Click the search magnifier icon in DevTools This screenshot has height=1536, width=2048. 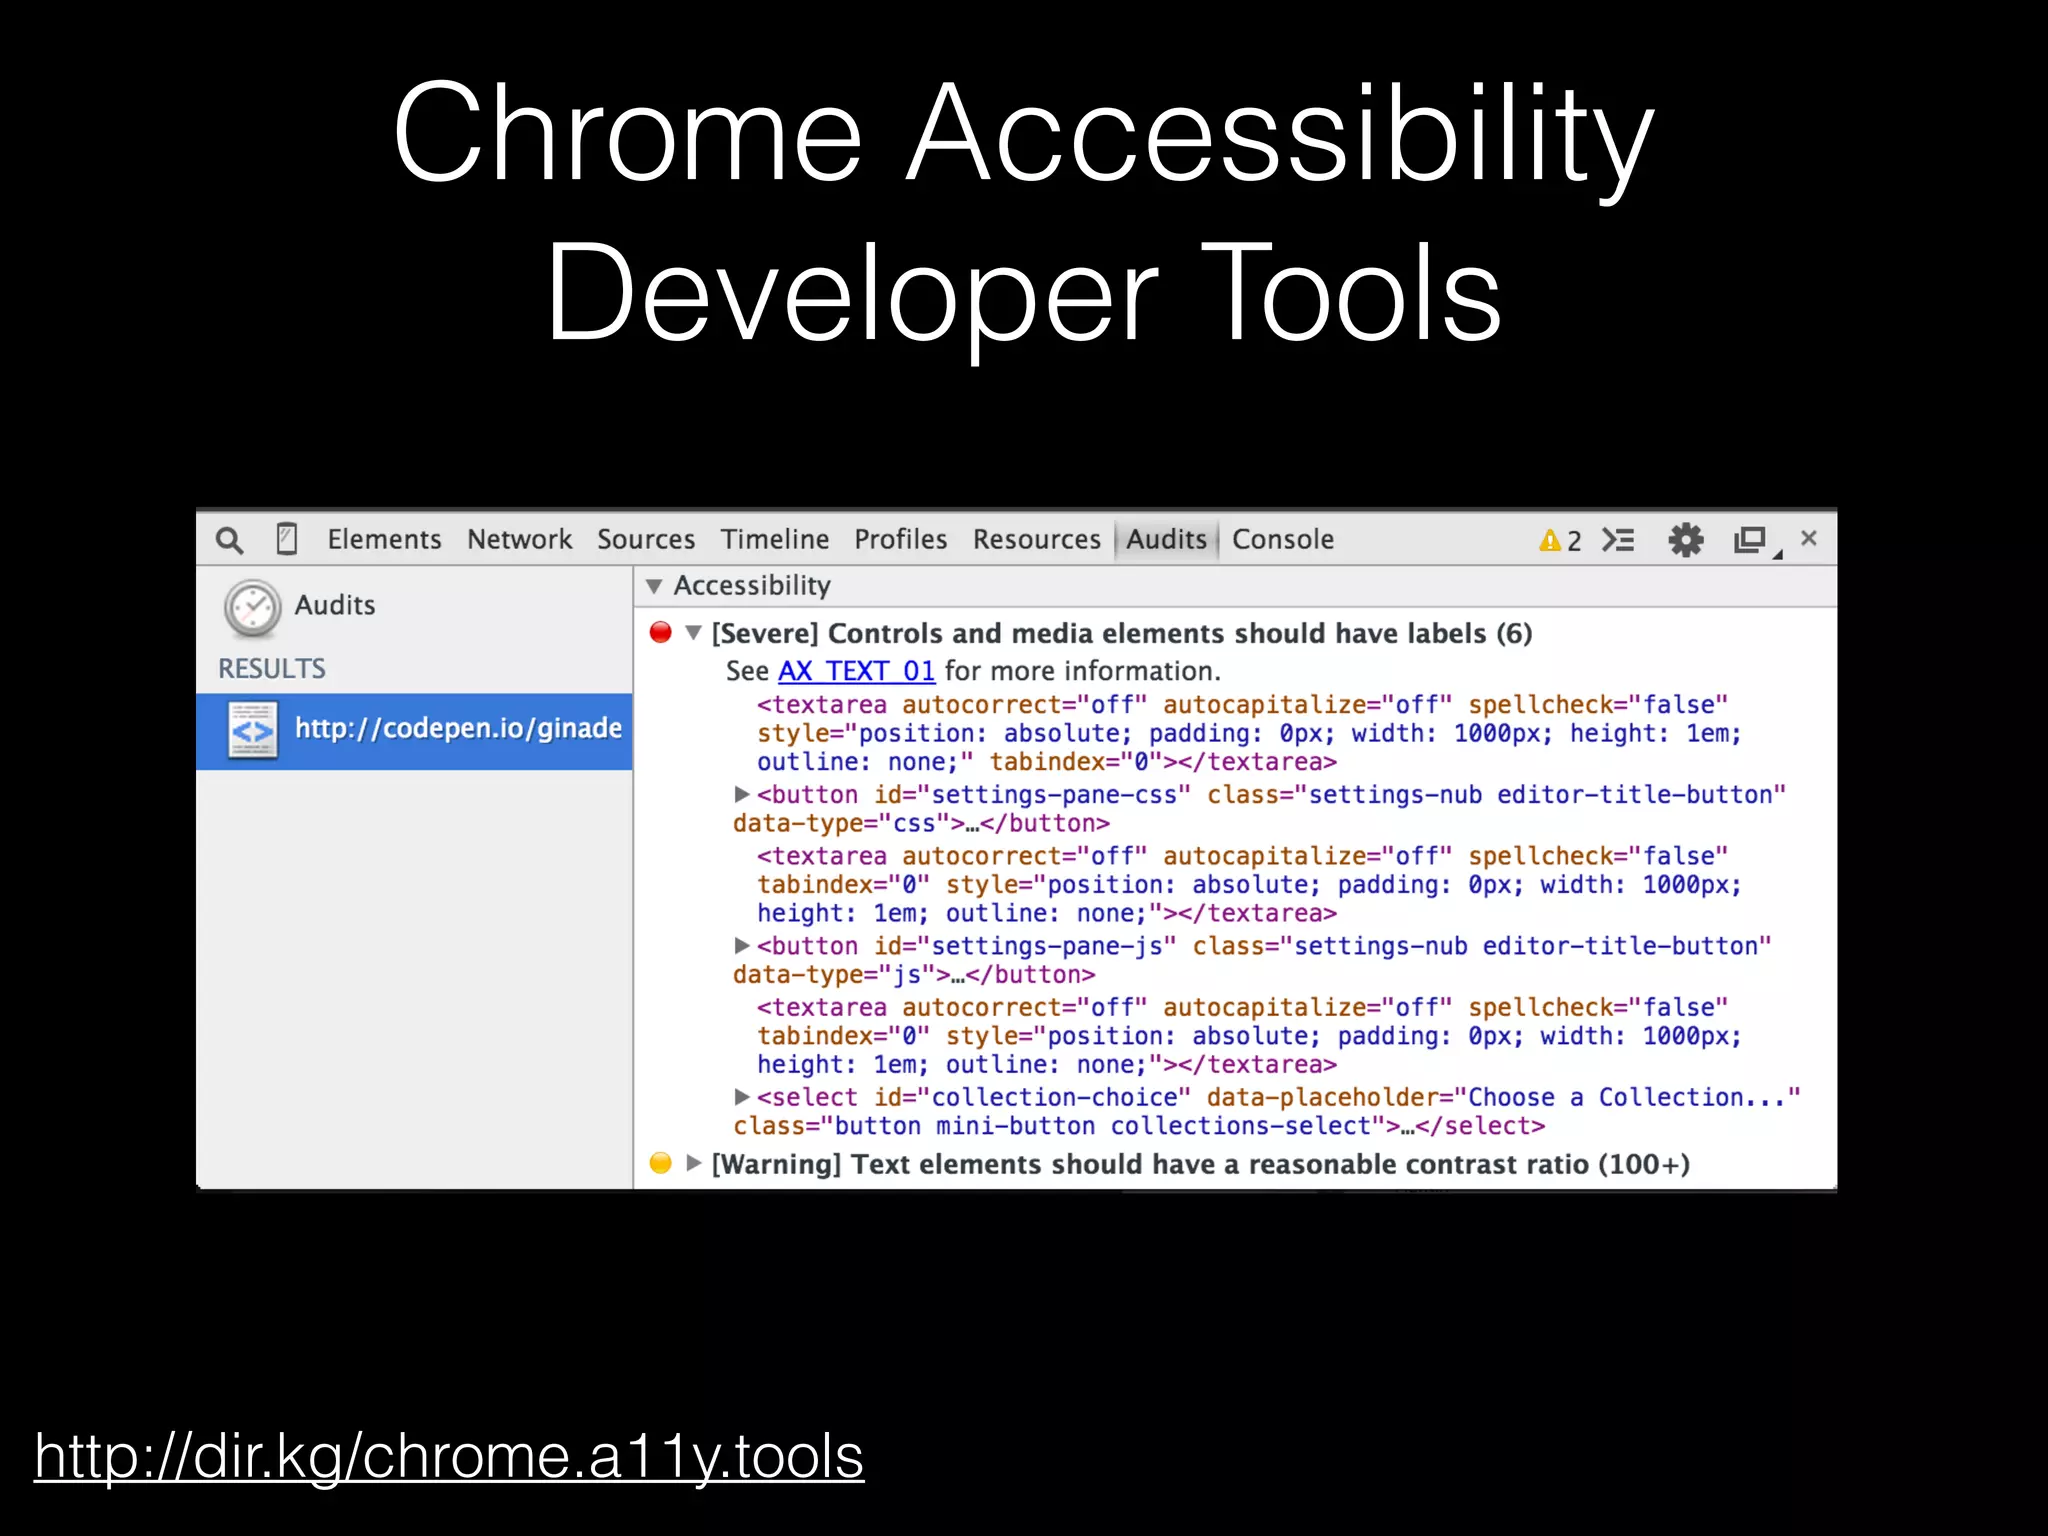pyautogui.click(x=229, y=540)
